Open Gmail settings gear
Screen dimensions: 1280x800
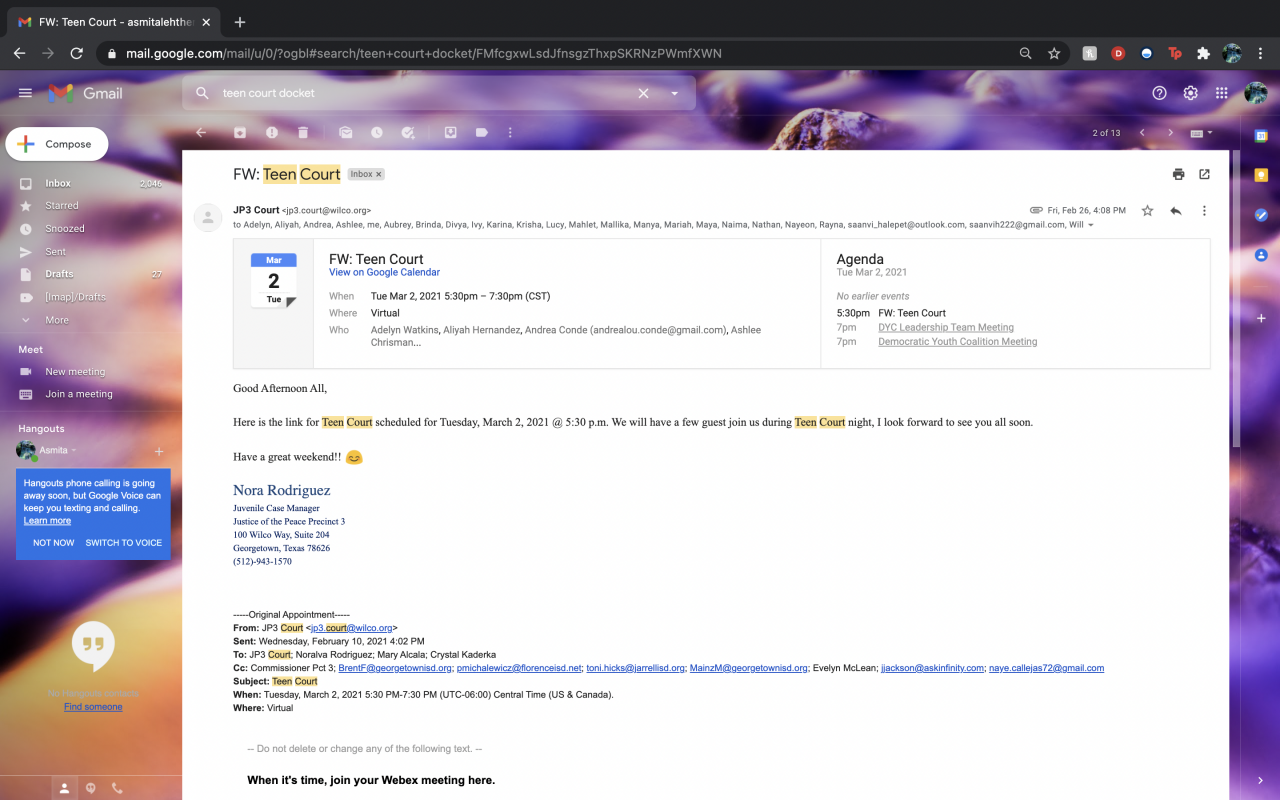pyautogui.click(x=1191, y=93)
